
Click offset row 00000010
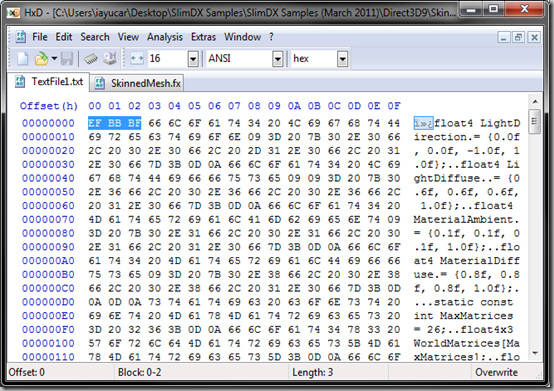point(48,137)
